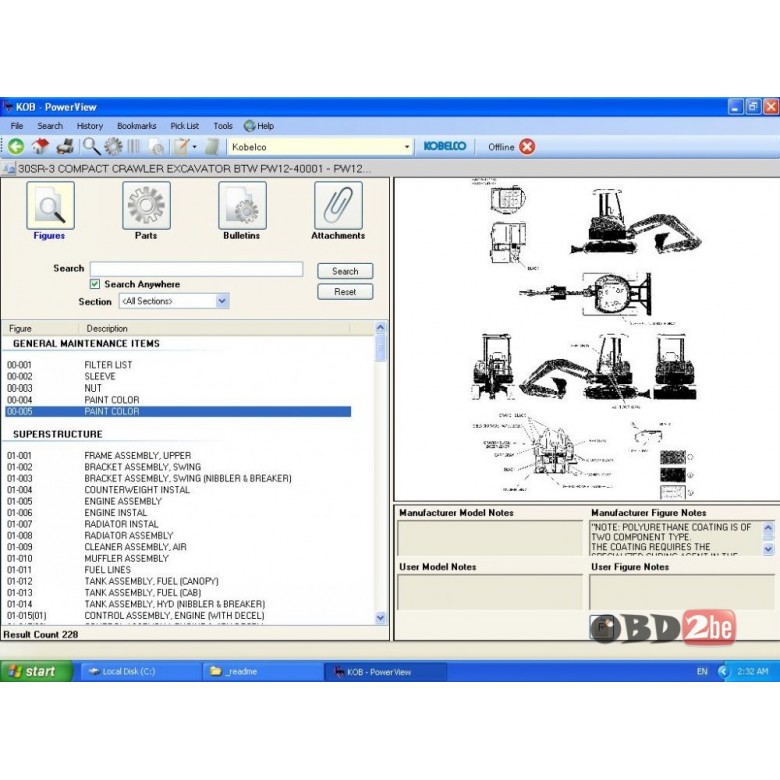
Task: Click the figure list scrollbar thumb
Action: (380, 348)
